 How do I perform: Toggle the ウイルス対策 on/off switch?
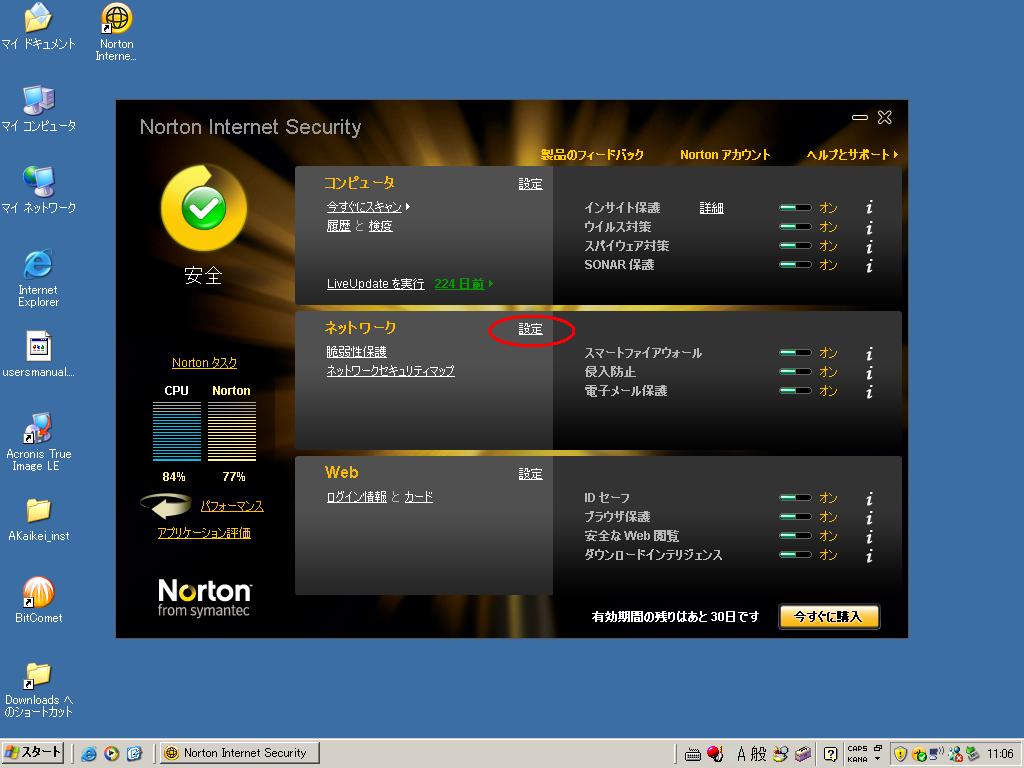[x=796, y=227]
